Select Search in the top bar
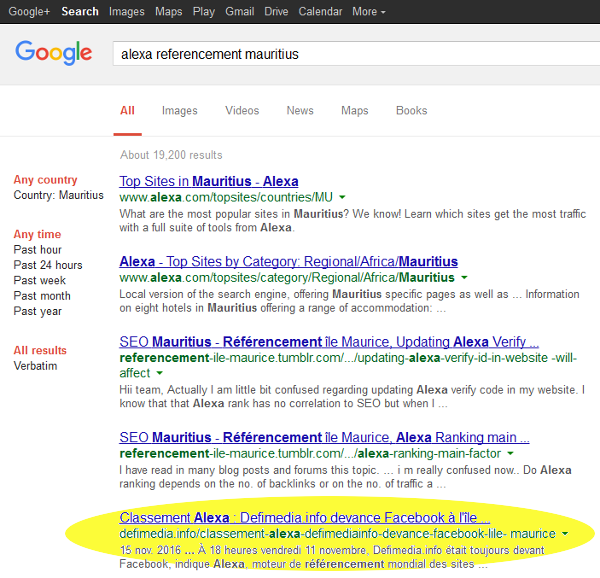The height and width of the screenshot is (578, 600). pyautogui.click(x=80, y=11)
